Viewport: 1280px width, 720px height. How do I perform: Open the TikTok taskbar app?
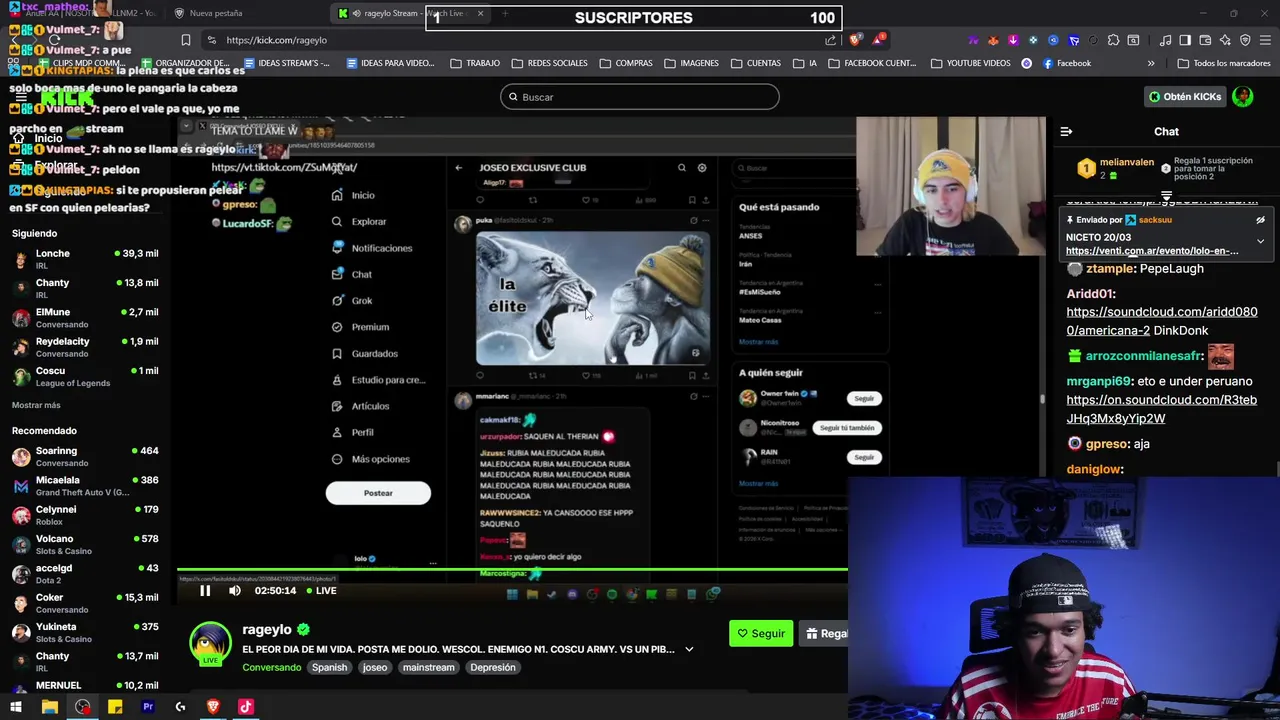(x=246, y=707)
